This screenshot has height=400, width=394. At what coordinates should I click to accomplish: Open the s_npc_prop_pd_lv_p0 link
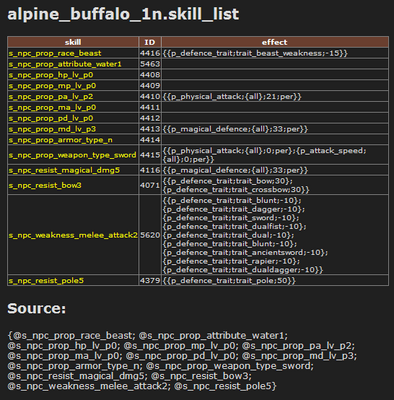[x=51, y=118]
